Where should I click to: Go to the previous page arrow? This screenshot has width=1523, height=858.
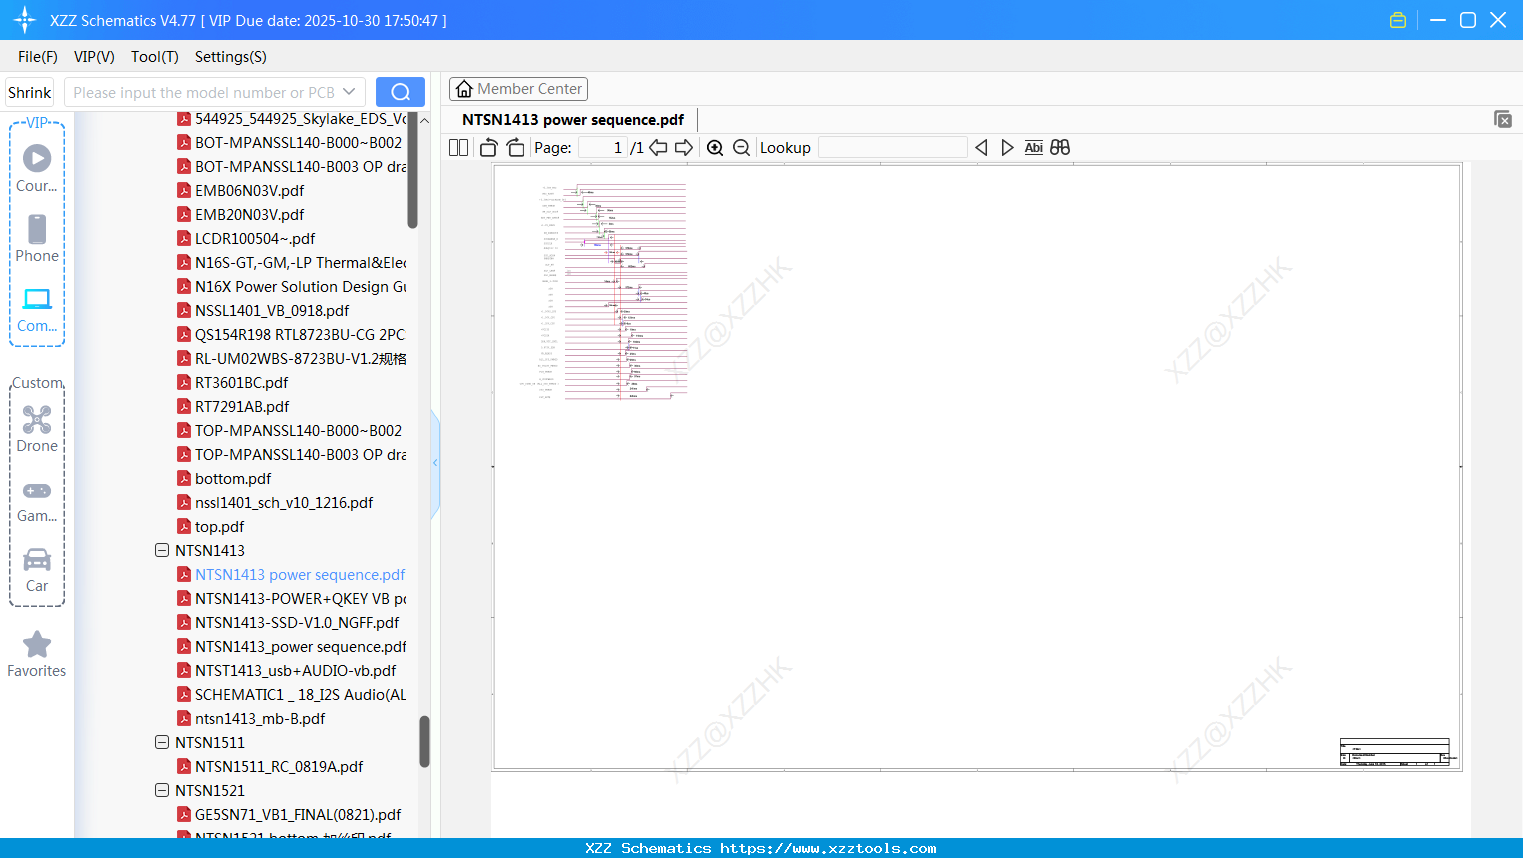(658, 148)
